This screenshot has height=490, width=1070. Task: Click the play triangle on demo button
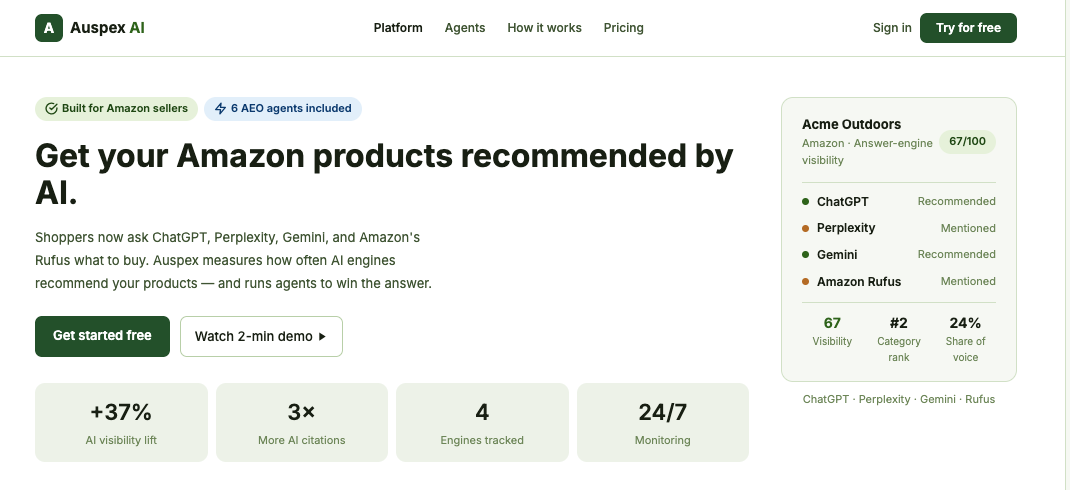(x=323, y=336)
